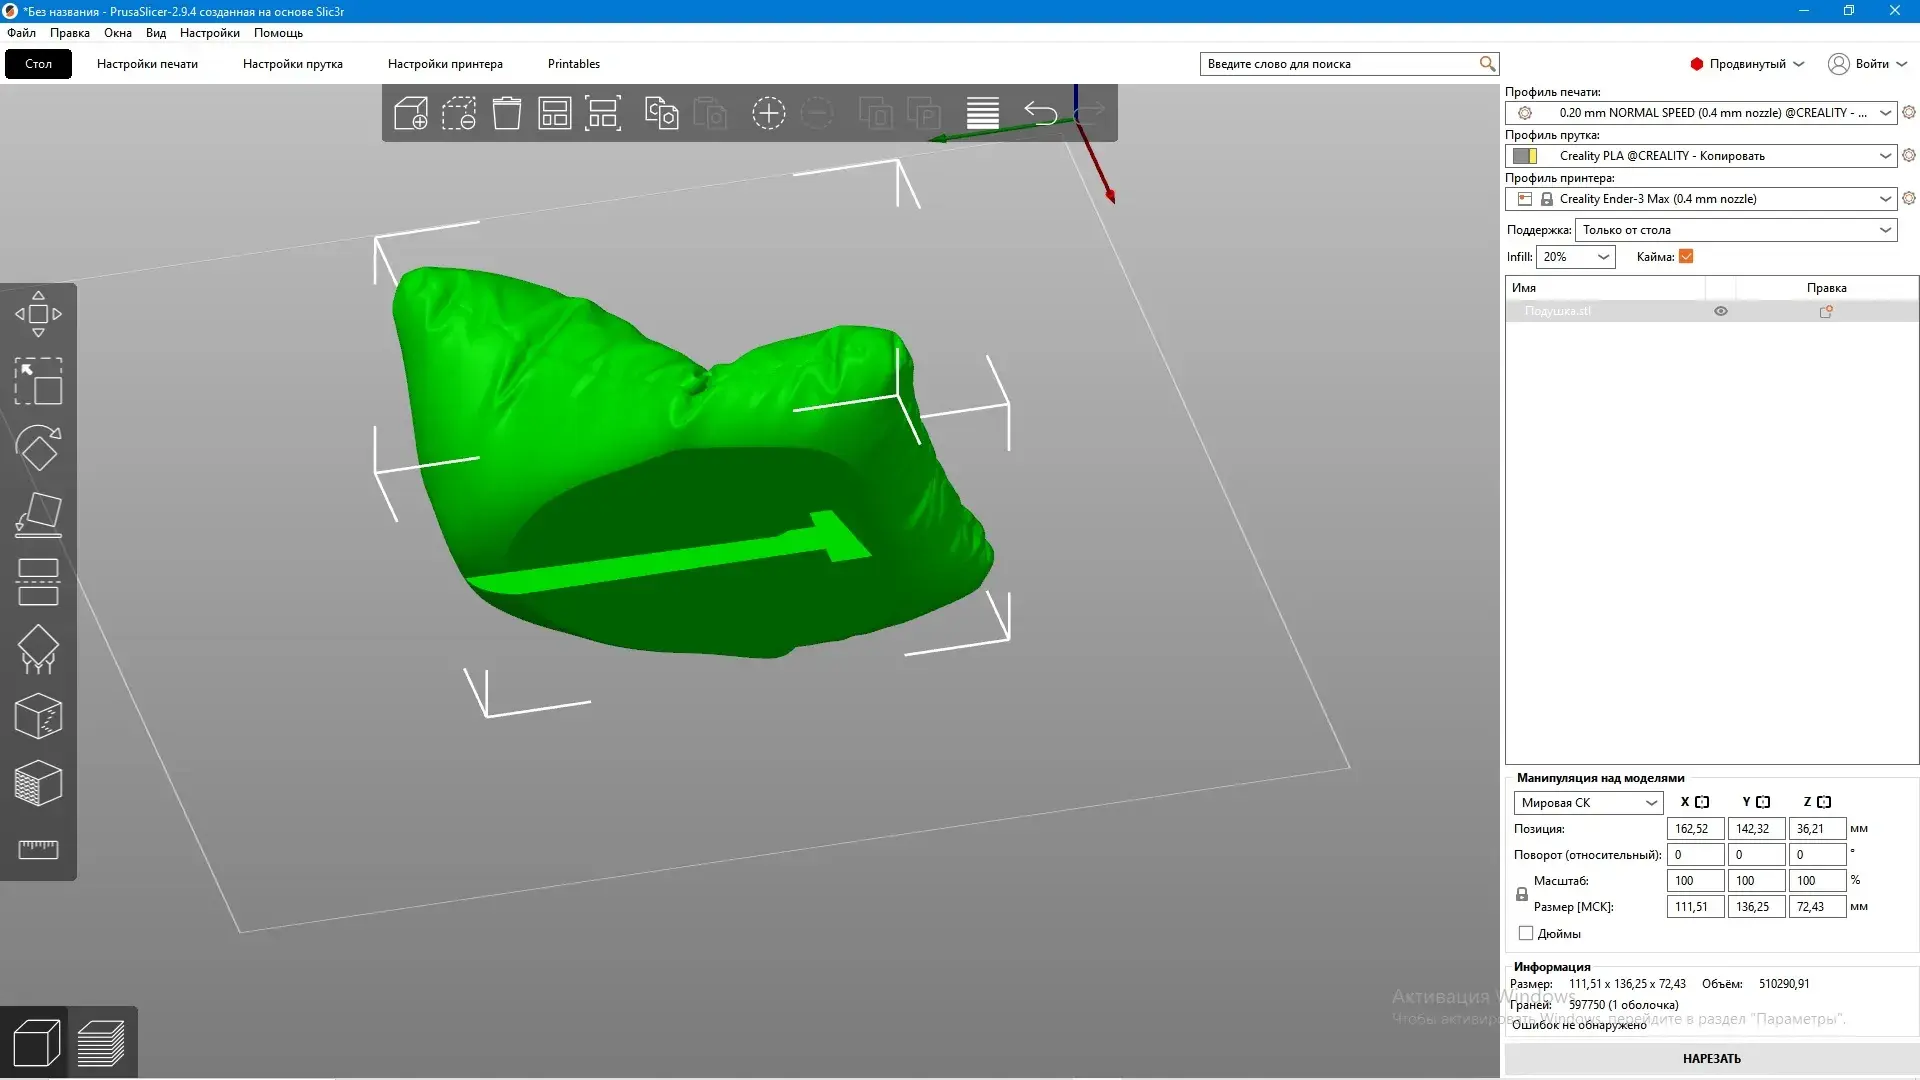1920x1080 pixels.
Task: Click the search magnifier icon
Action: click(1487, 64)
